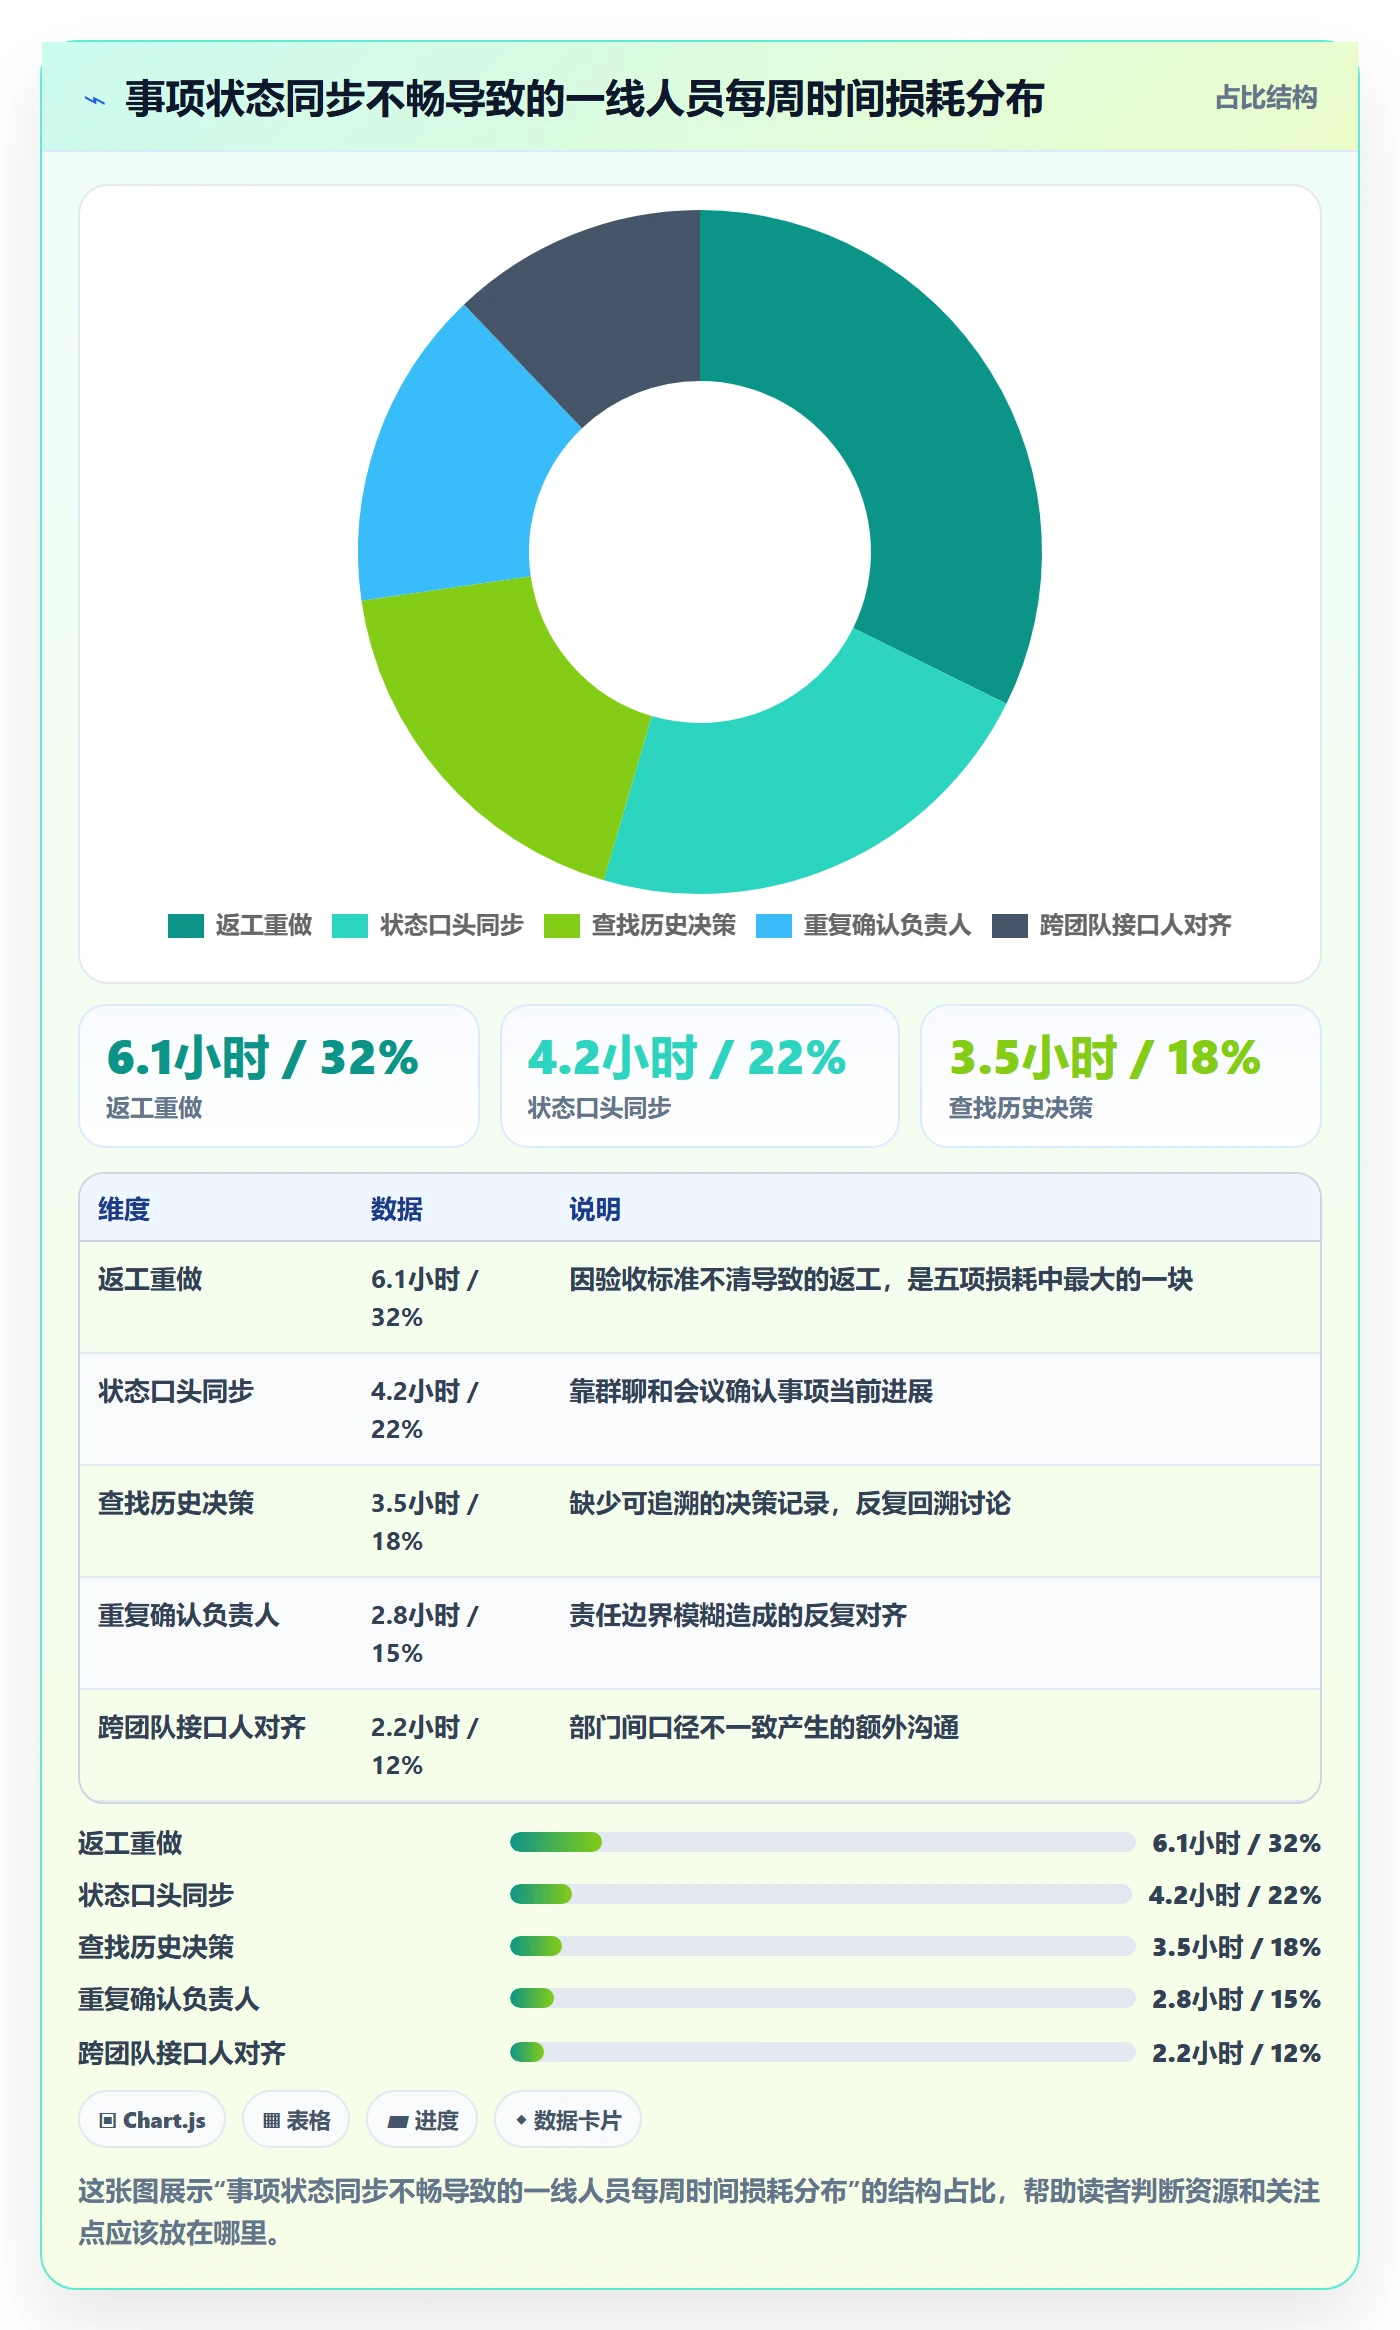Viewport: 1400px width, 2330px height.
Task: Click the 说明 column header
Action: [x=595, y=1209]
